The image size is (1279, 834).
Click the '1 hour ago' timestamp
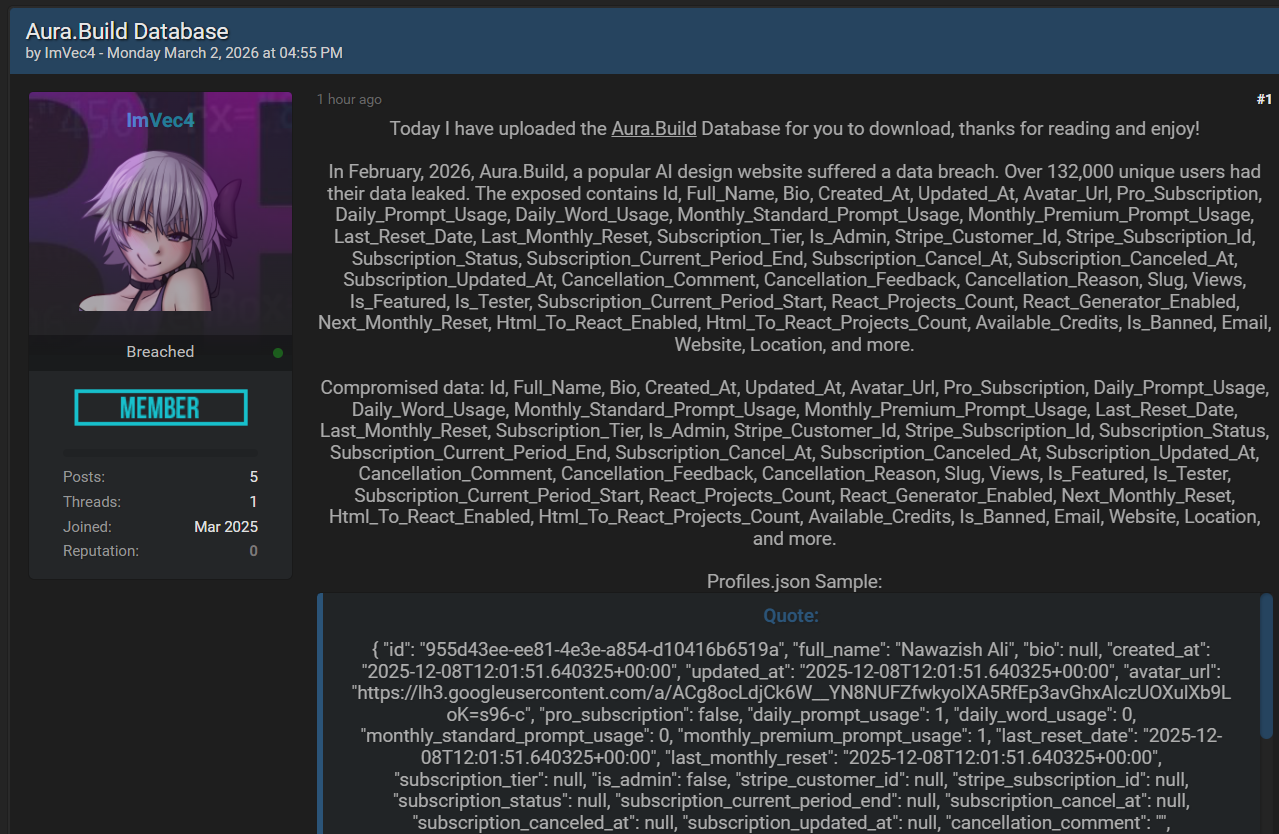click(x=349, y=100)
